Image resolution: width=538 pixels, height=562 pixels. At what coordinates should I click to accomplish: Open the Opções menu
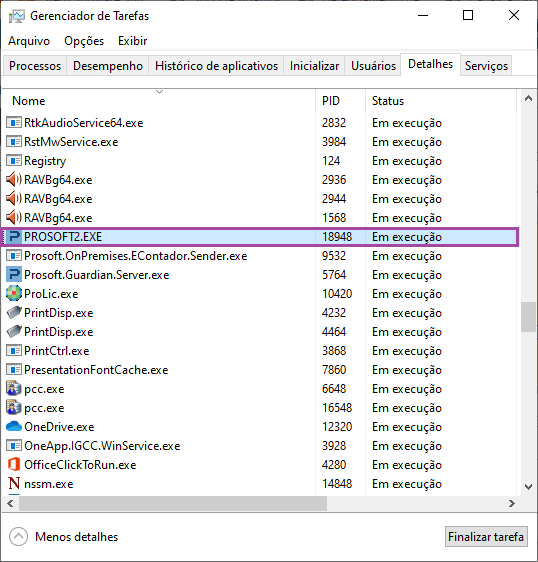tap(84, 41)
